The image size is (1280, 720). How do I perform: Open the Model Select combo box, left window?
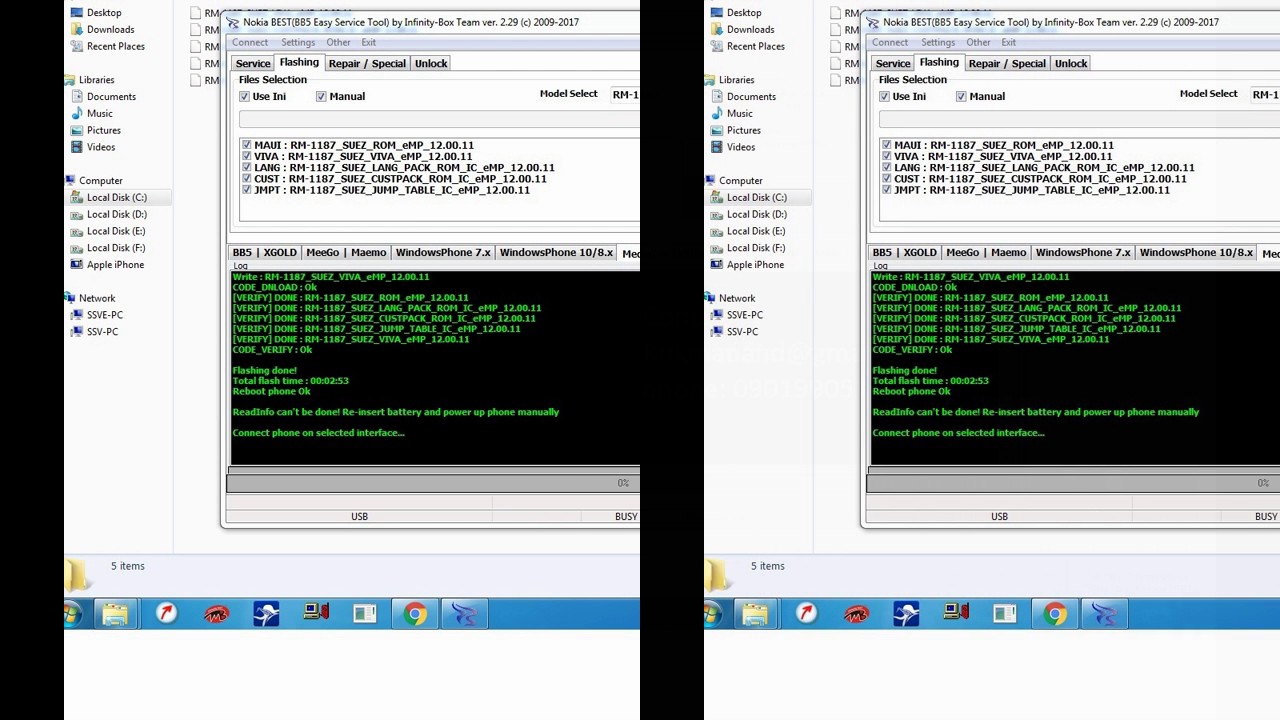pos(624,95)
